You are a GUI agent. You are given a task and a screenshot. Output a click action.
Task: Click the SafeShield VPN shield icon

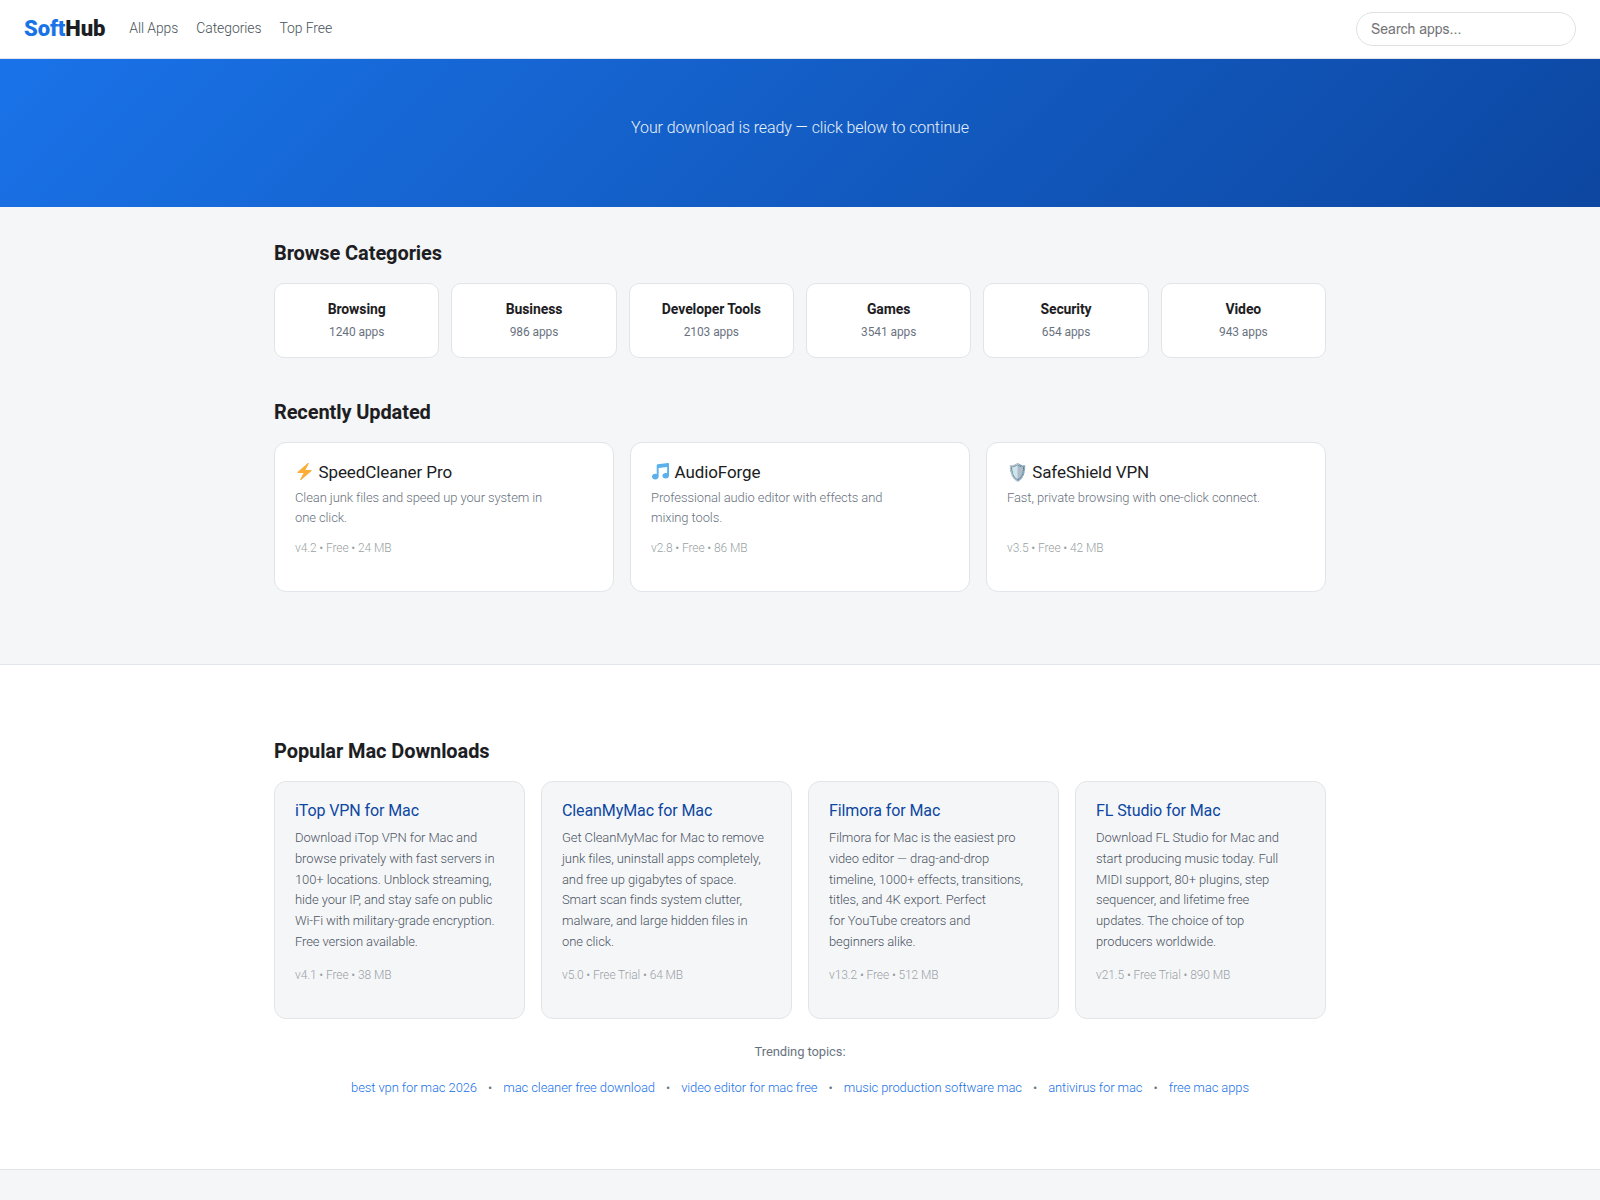pos(1017,472)
